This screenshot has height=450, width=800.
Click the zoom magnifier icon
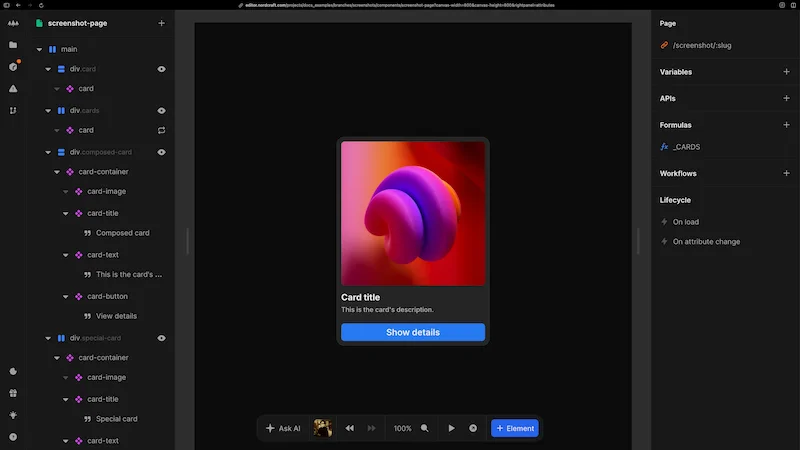coord(424,428)
